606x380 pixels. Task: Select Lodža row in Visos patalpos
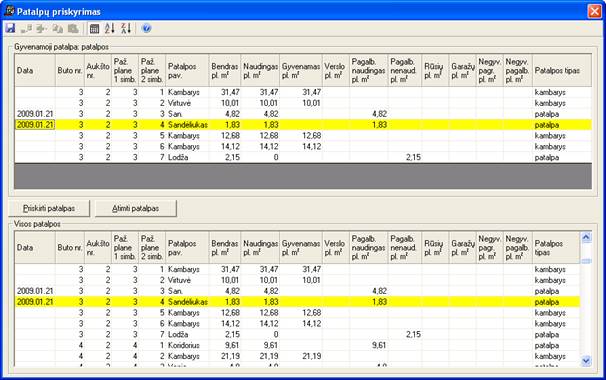point(297,334)
